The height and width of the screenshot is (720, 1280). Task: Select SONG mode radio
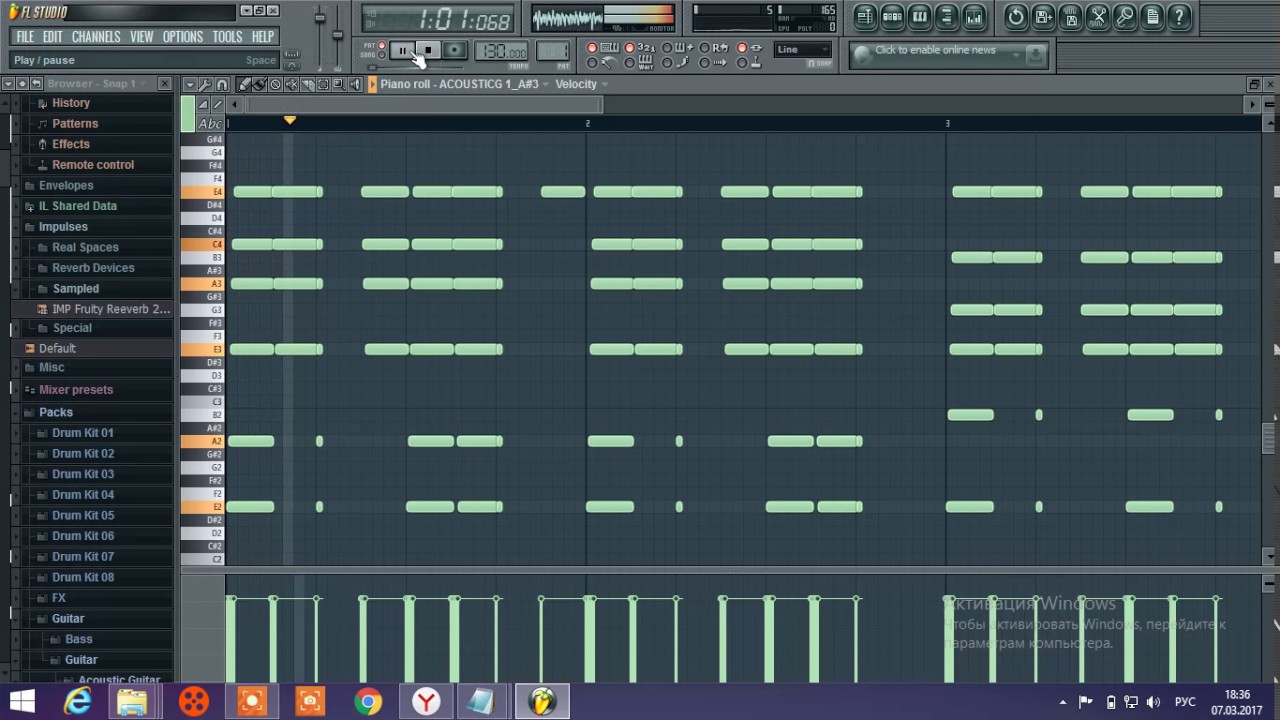pyautogui.click(x=381, y=55)
